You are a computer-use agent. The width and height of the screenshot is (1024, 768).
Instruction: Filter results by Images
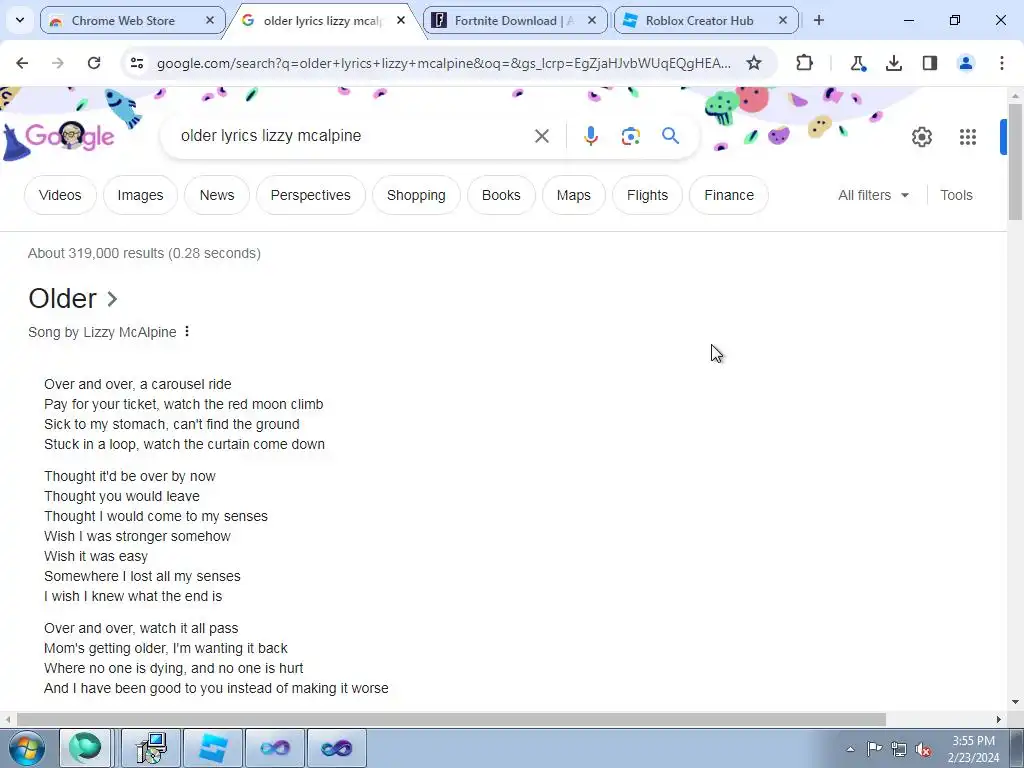coord(140,195)
